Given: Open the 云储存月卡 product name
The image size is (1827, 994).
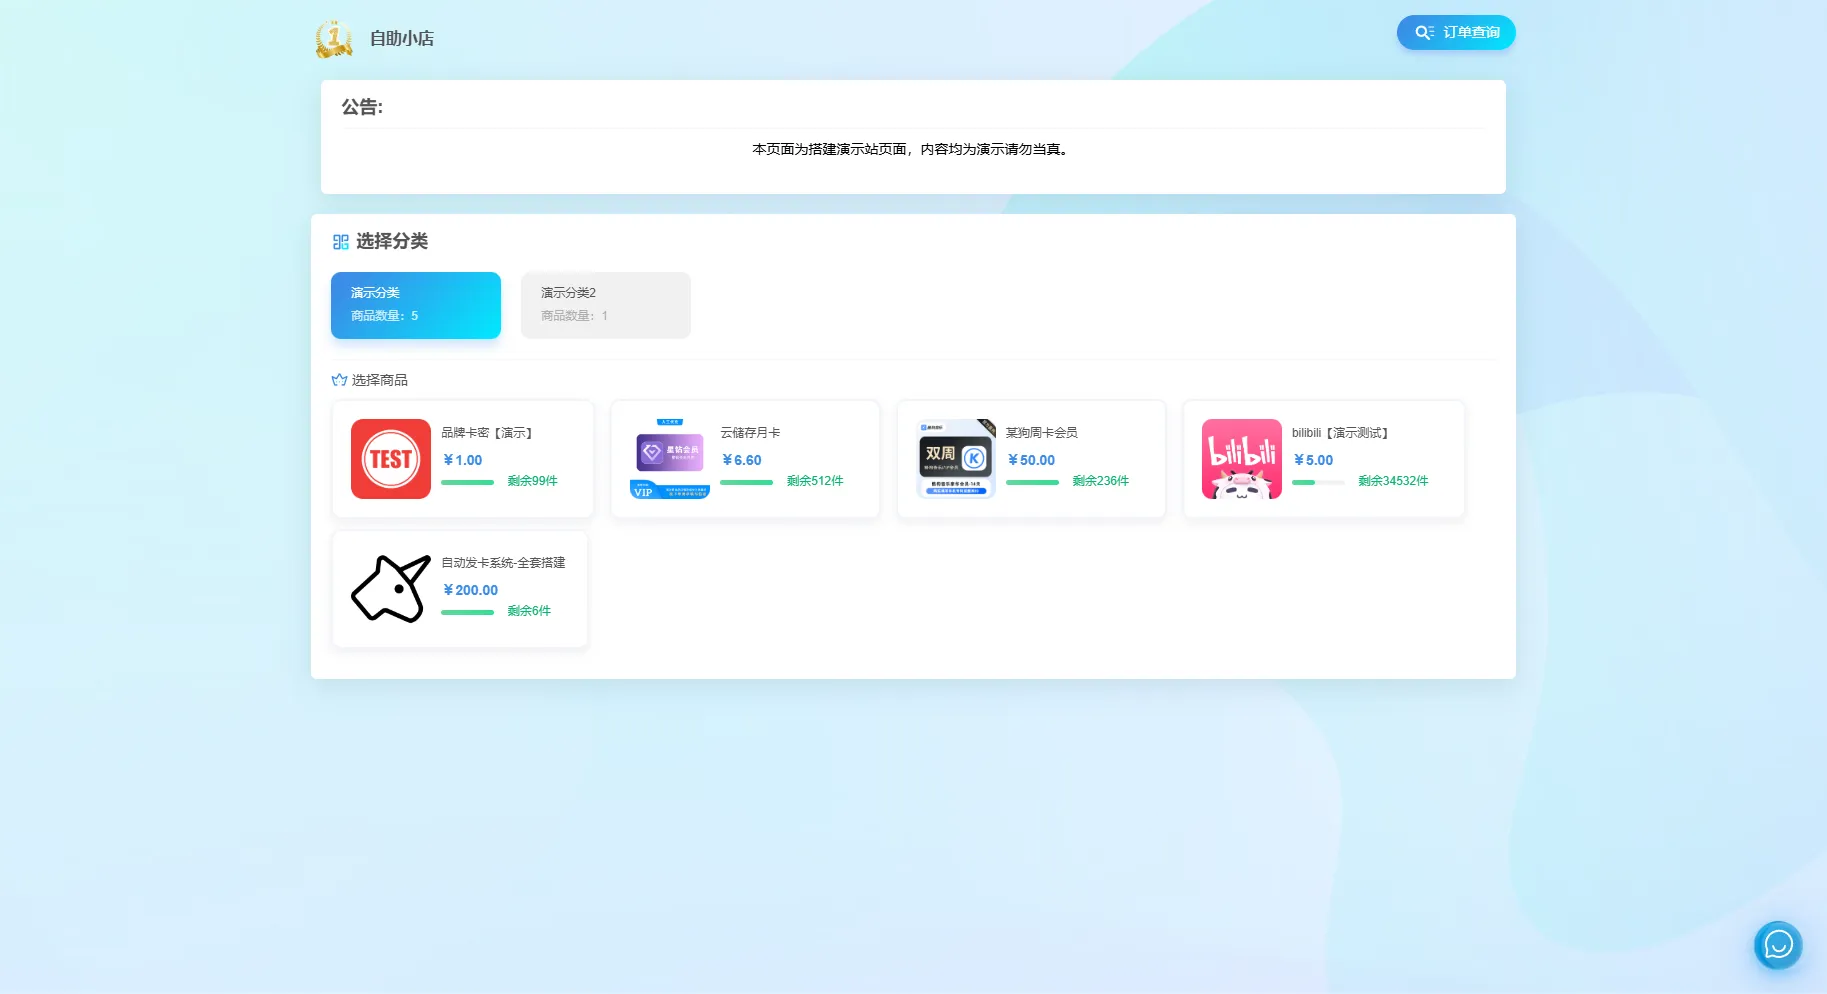Looking at the screenshot, I should click(x=750, y=433).
